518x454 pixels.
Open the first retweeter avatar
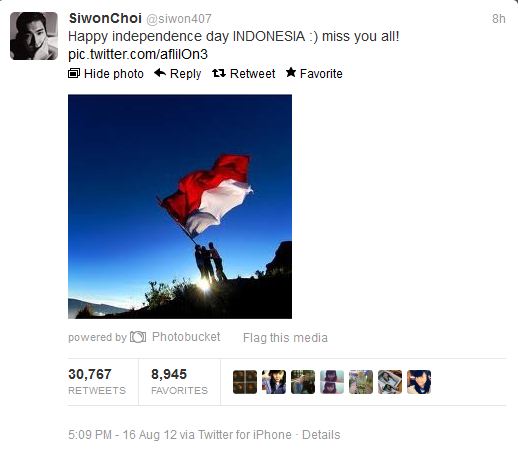pyautogui.click(x=245, y=382)
